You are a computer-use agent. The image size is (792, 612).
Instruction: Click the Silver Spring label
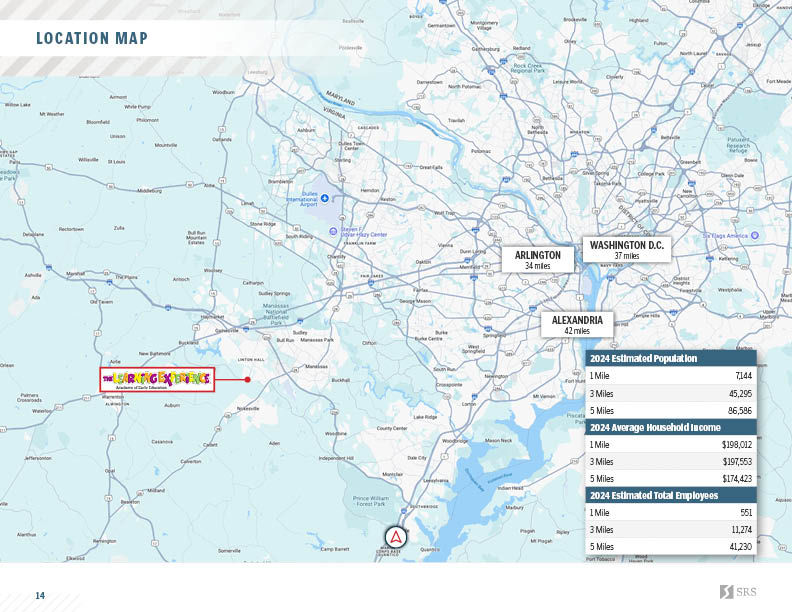[596, 173]
